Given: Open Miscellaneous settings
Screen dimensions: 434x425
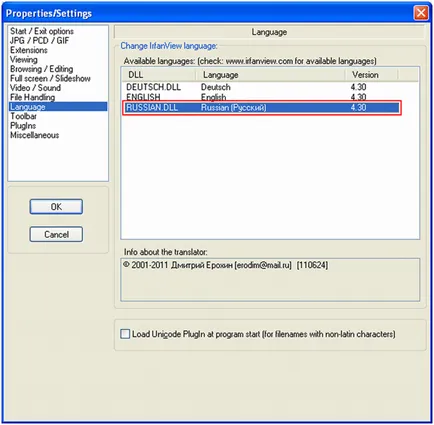Looking at the screenshot, I should (34, 135).
